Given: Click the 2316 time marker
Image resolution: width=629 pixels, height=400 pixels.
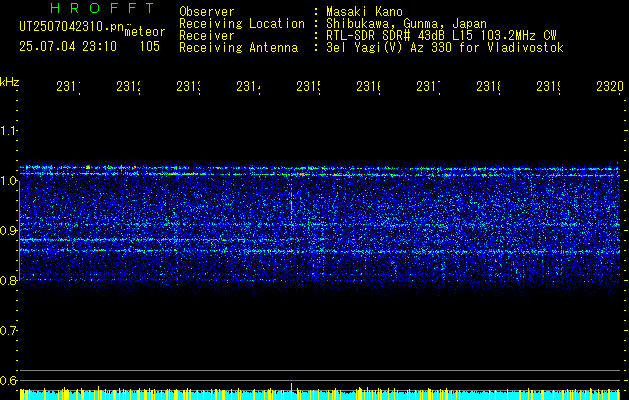Looking at the screenshot, I should (x=369, y=87).
